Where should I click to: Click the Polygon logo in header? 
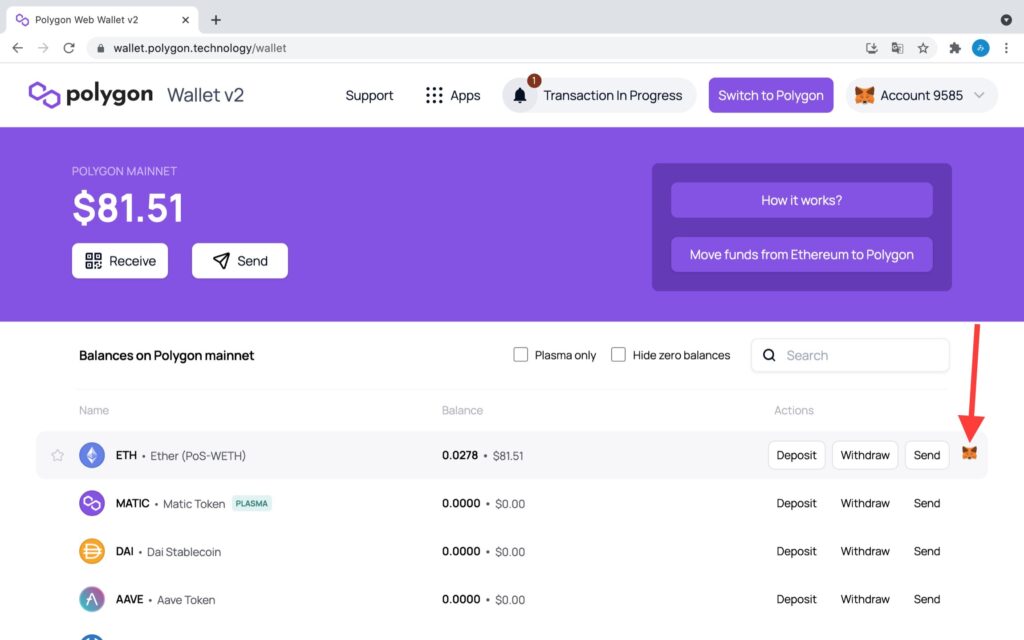(x=90, y=95)
